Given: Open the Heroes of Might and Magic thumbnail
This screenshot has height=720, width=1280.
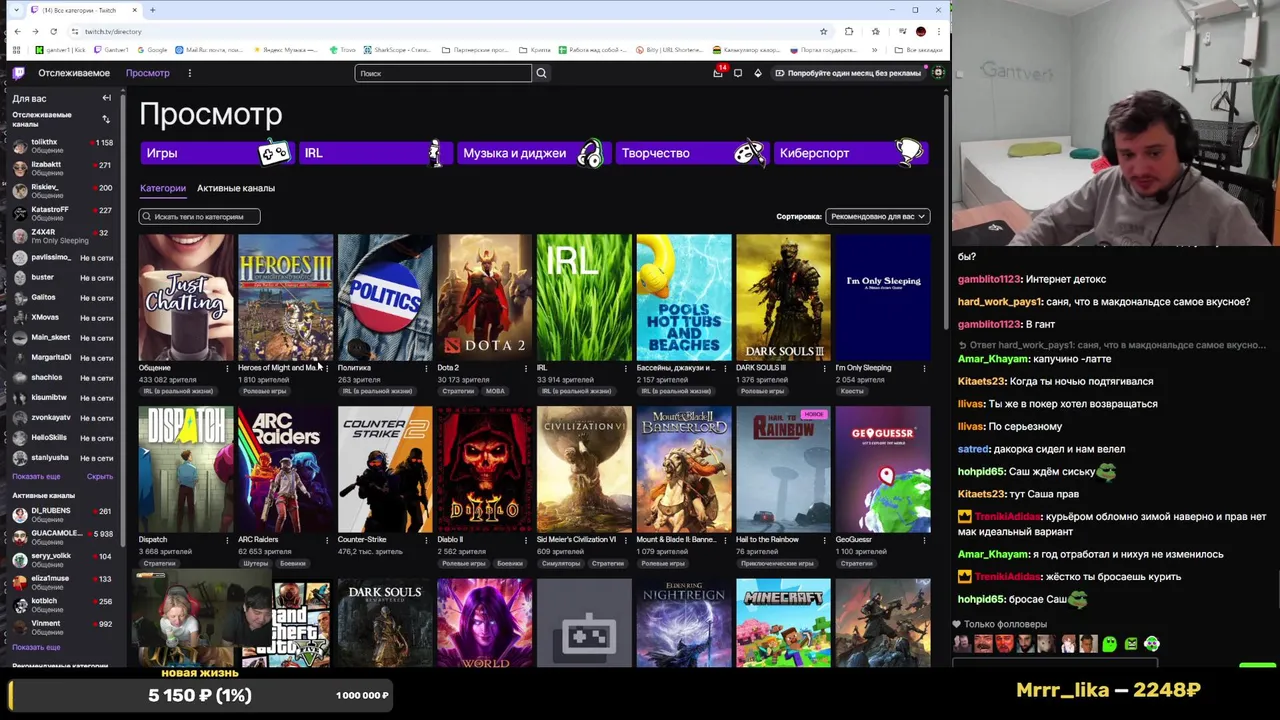Looking at the screenshot, I should 286,297.
